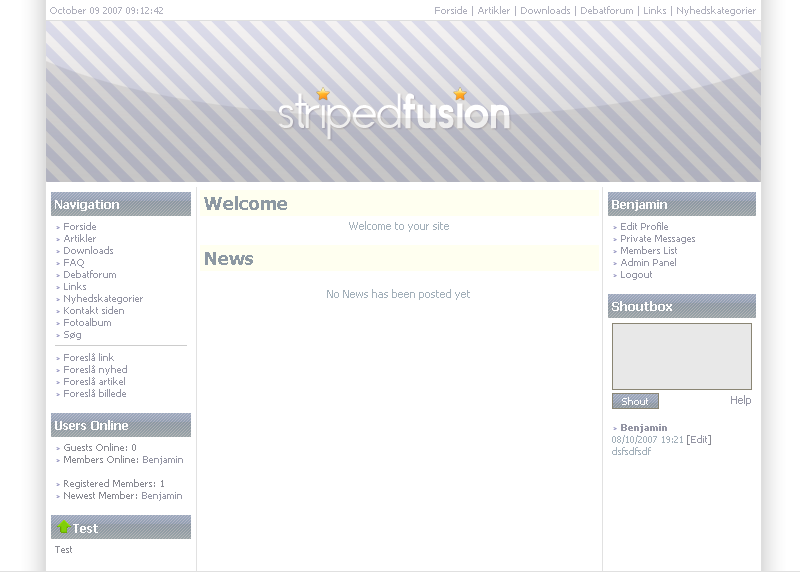The image size is (800, 572).
Task: Open Downloads in the top menu
Action: point(545,11)
